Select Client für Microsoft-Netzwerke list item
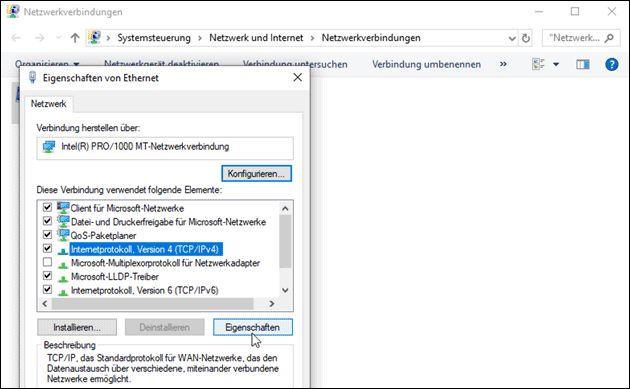Image resolution: width=630 pixels, height=389 pixels. [x=127, y=208]
